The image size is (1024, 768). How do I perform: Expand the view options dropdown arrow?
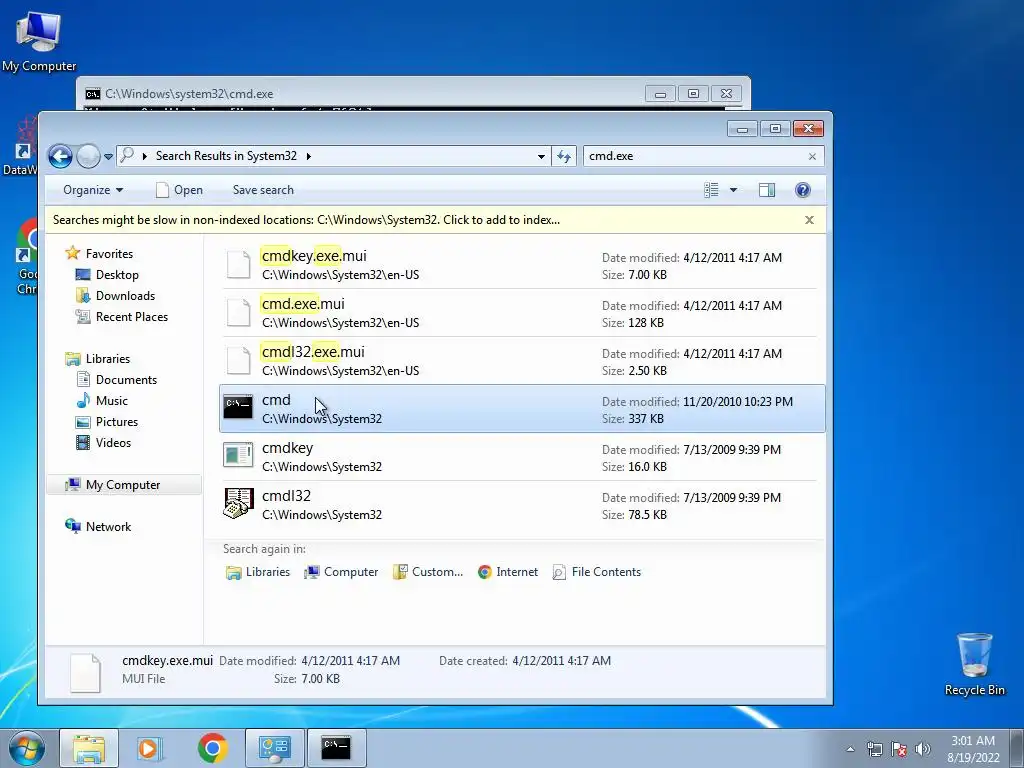pyautogui.click(x=733, y=190)
